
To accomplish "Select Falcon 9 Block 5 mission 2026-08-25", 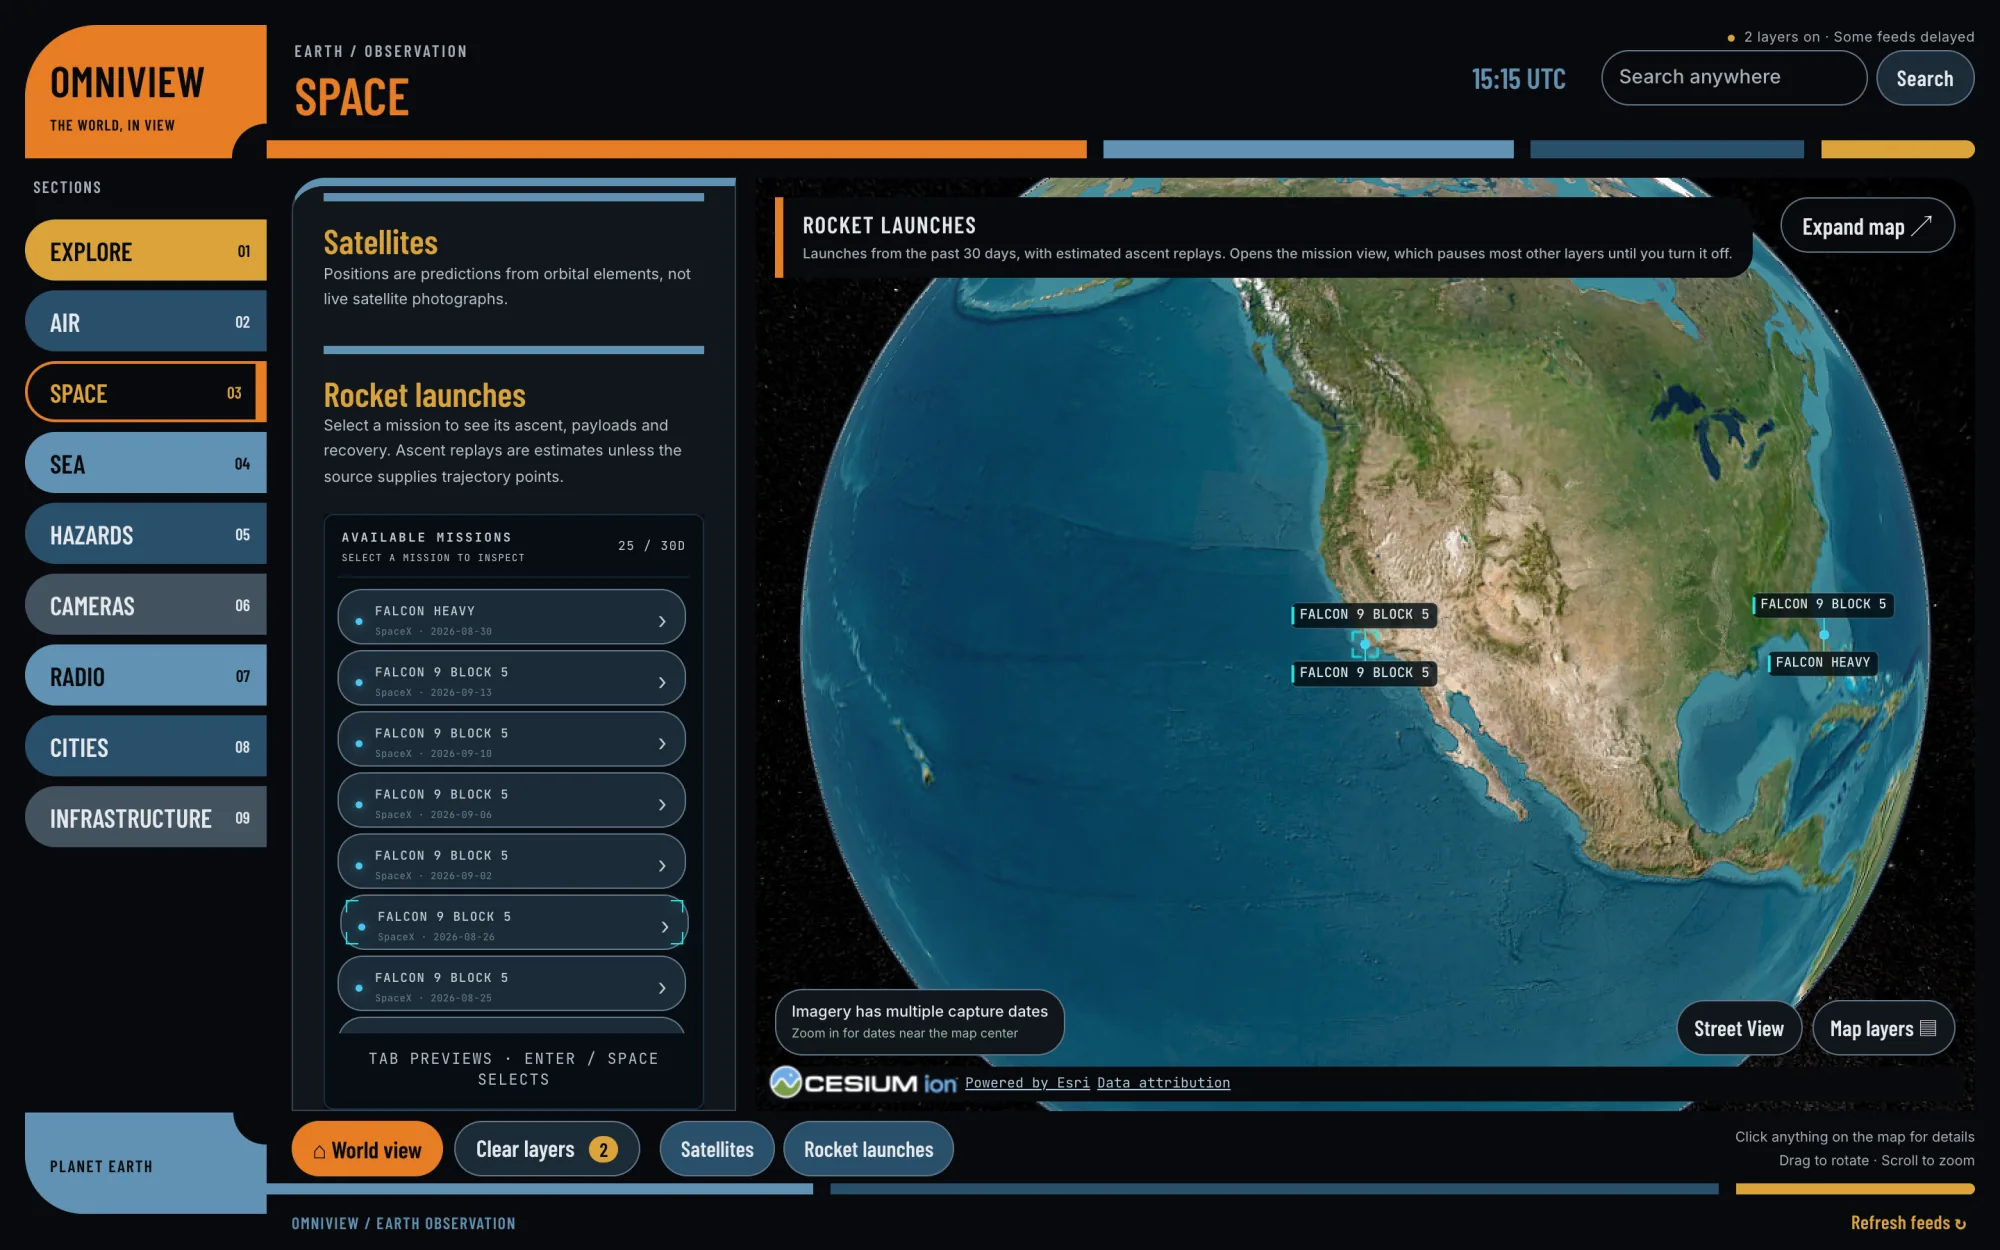I will (512, 984).
